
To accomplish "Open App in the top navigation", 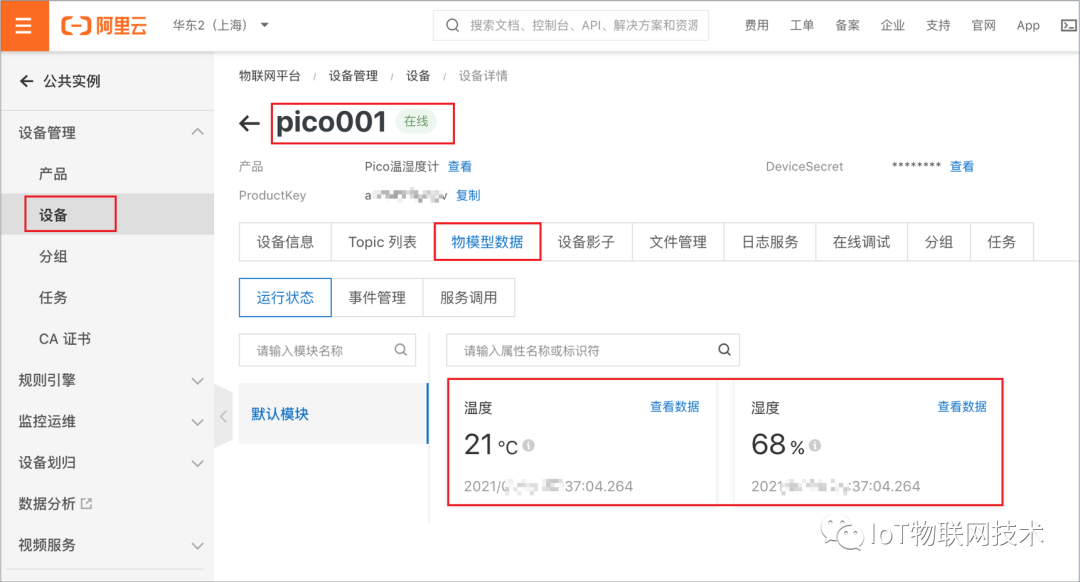I will click(x=1028, y=25).
